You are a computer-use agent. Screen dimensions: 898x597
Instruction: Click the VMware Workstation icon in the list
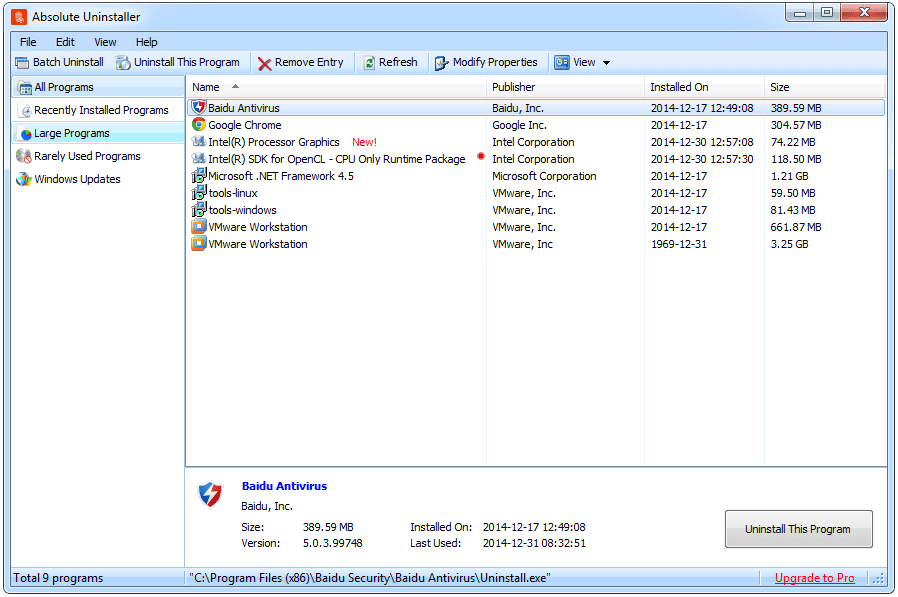click(x=197, y=227)
